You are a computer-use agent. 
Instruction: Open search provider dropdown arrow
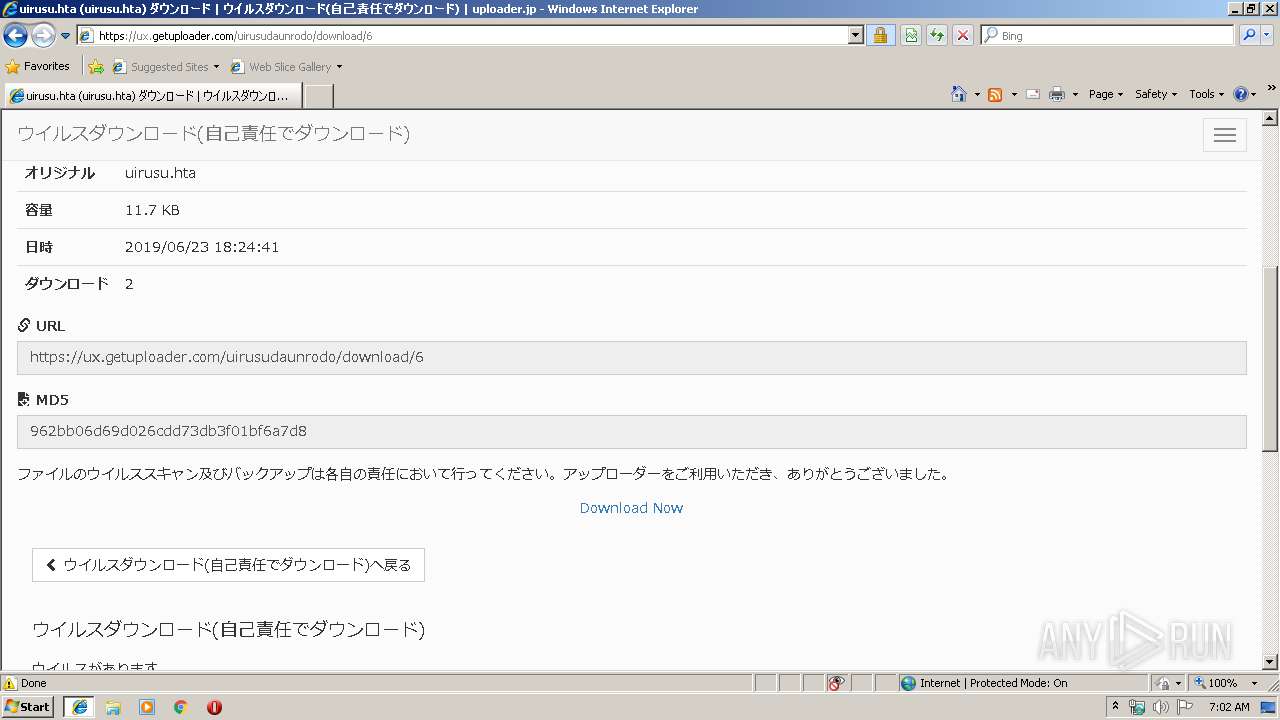[x=1267, y=36]
